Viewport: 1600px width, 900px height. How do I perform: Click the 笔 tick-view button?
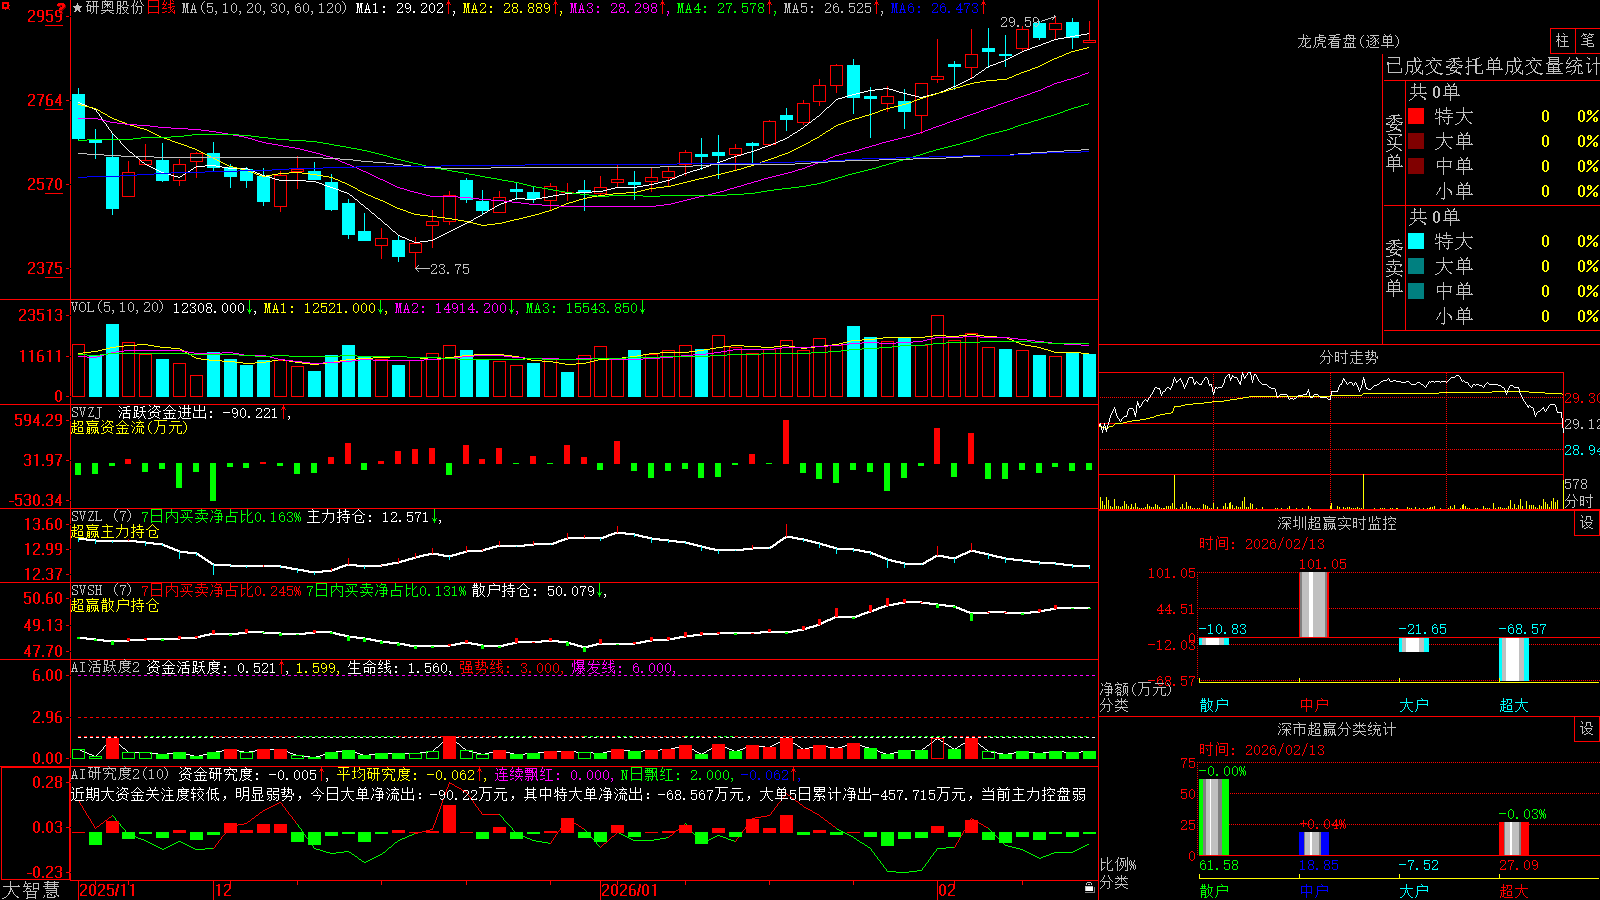tap(1587, 40)
